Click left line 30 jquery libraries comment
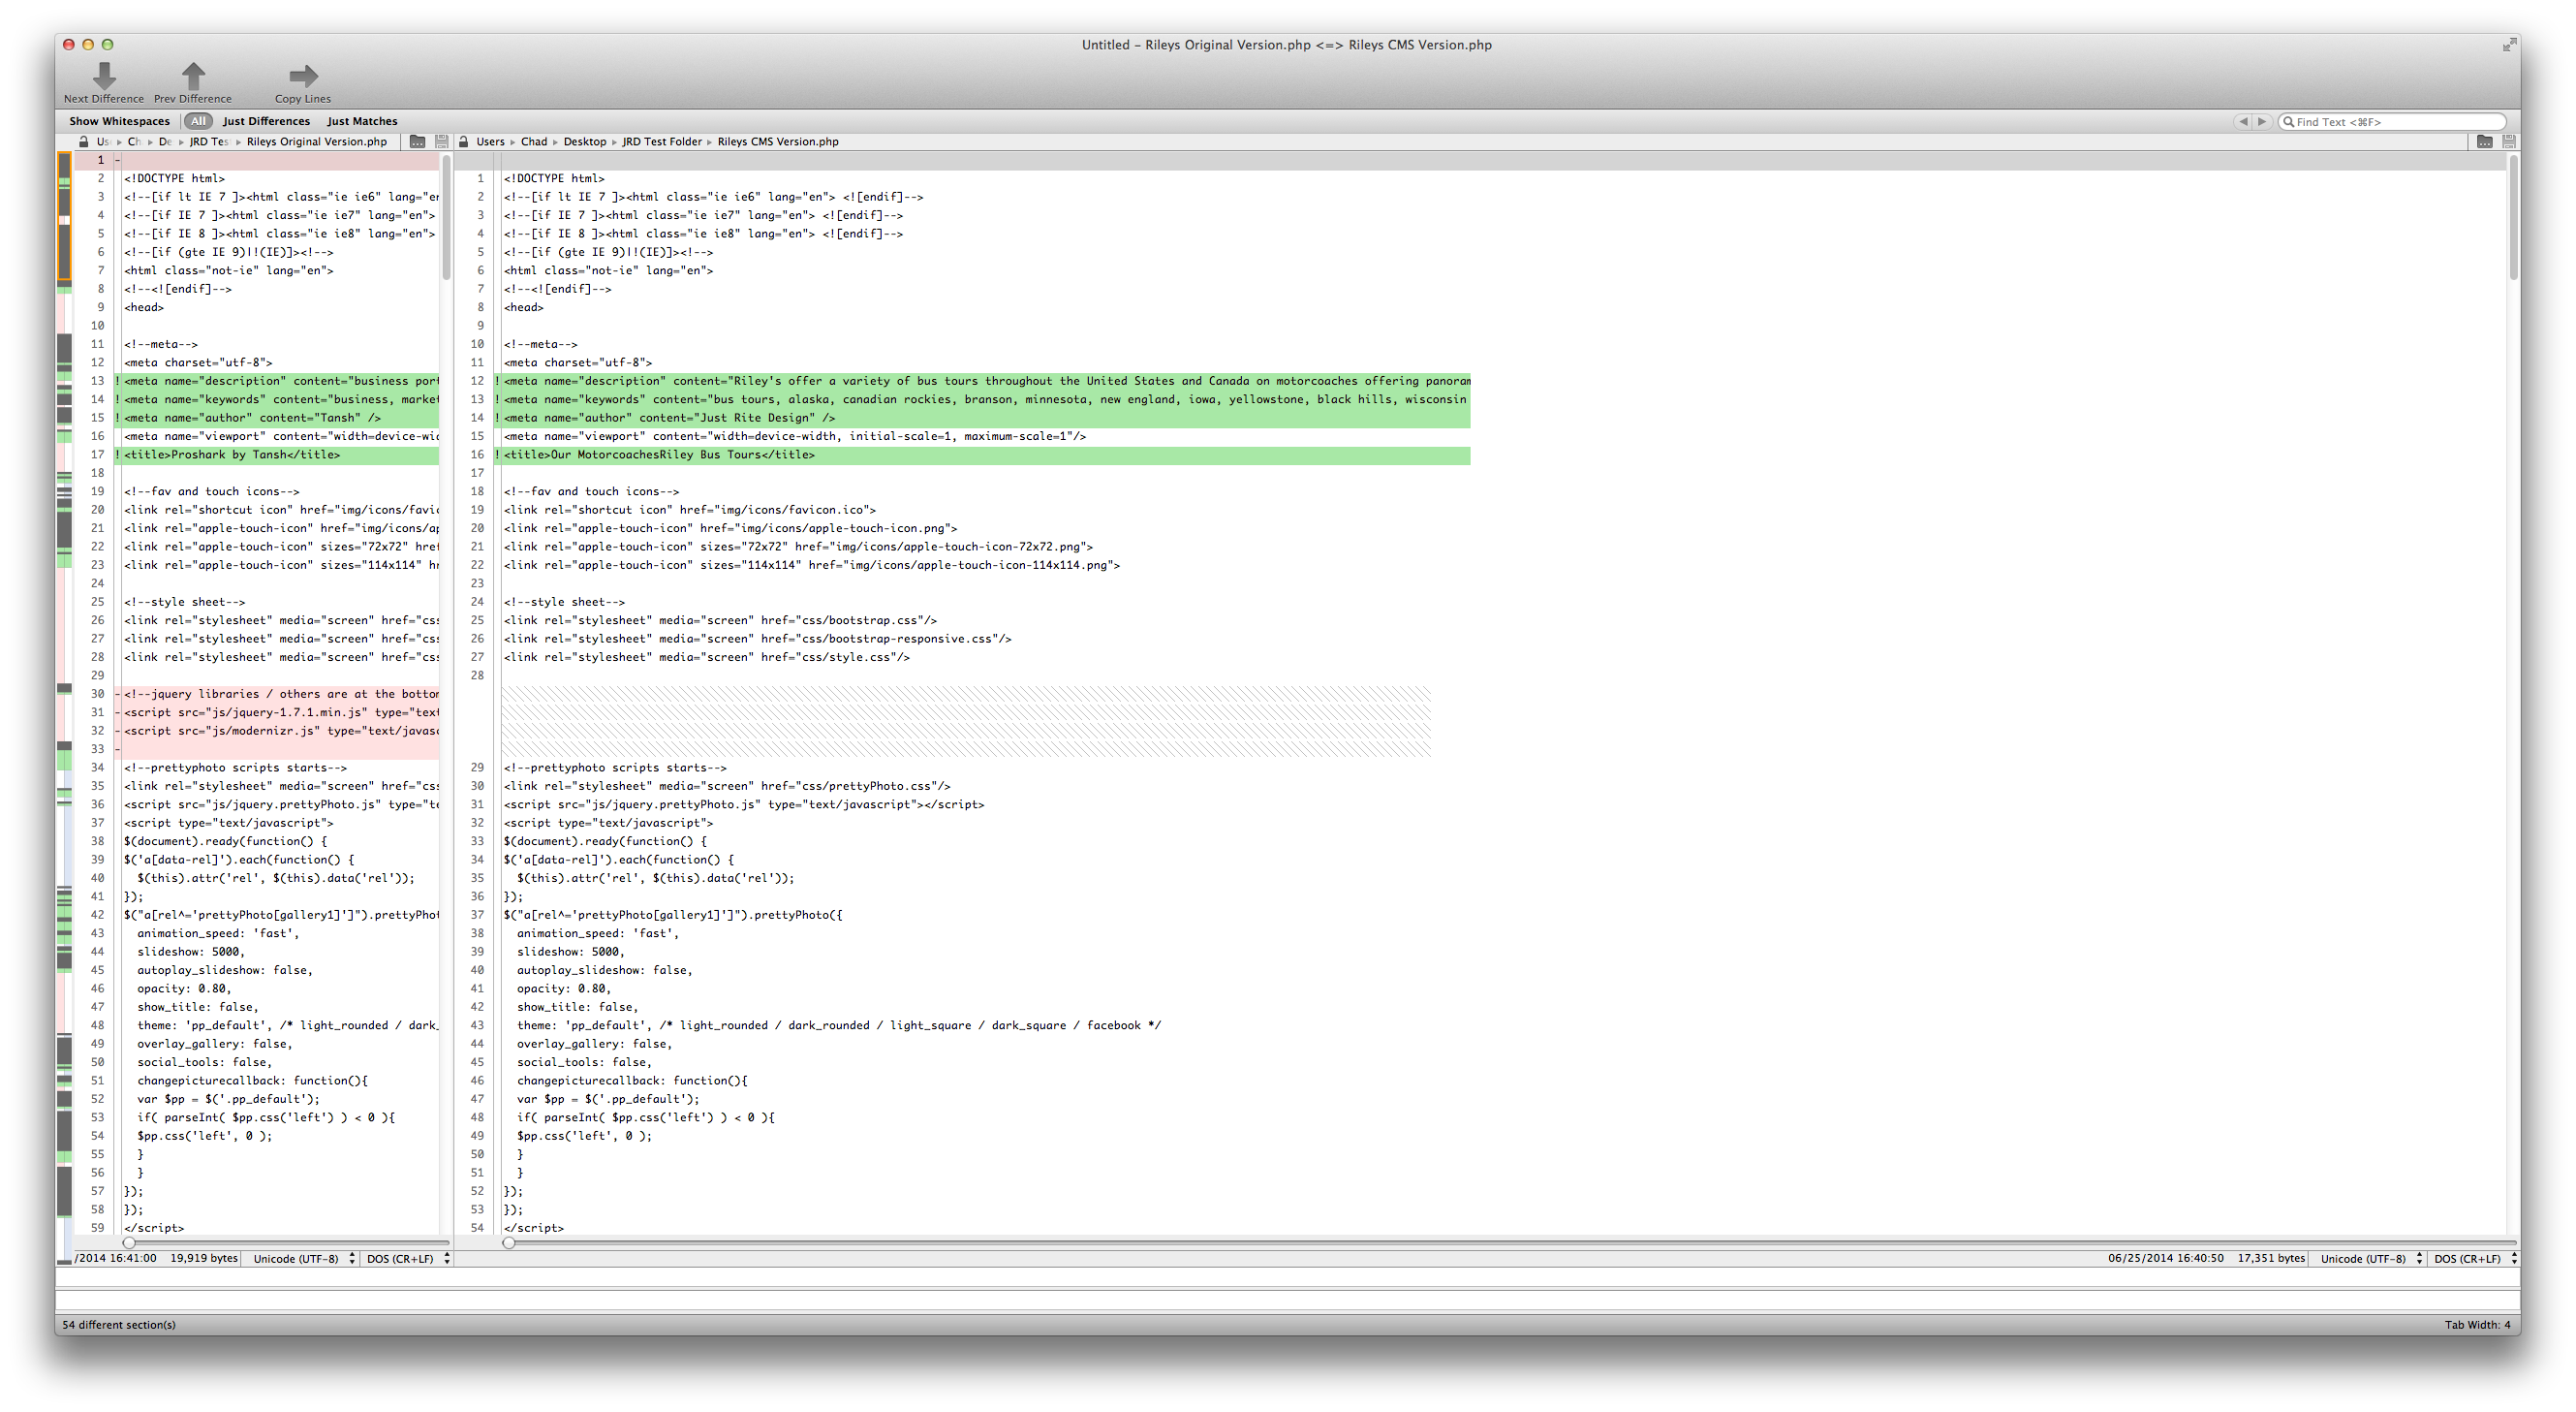Image resolution: width=2576 pixels, height=1412 pixels. pyautogui.click(x=281, y=694)
